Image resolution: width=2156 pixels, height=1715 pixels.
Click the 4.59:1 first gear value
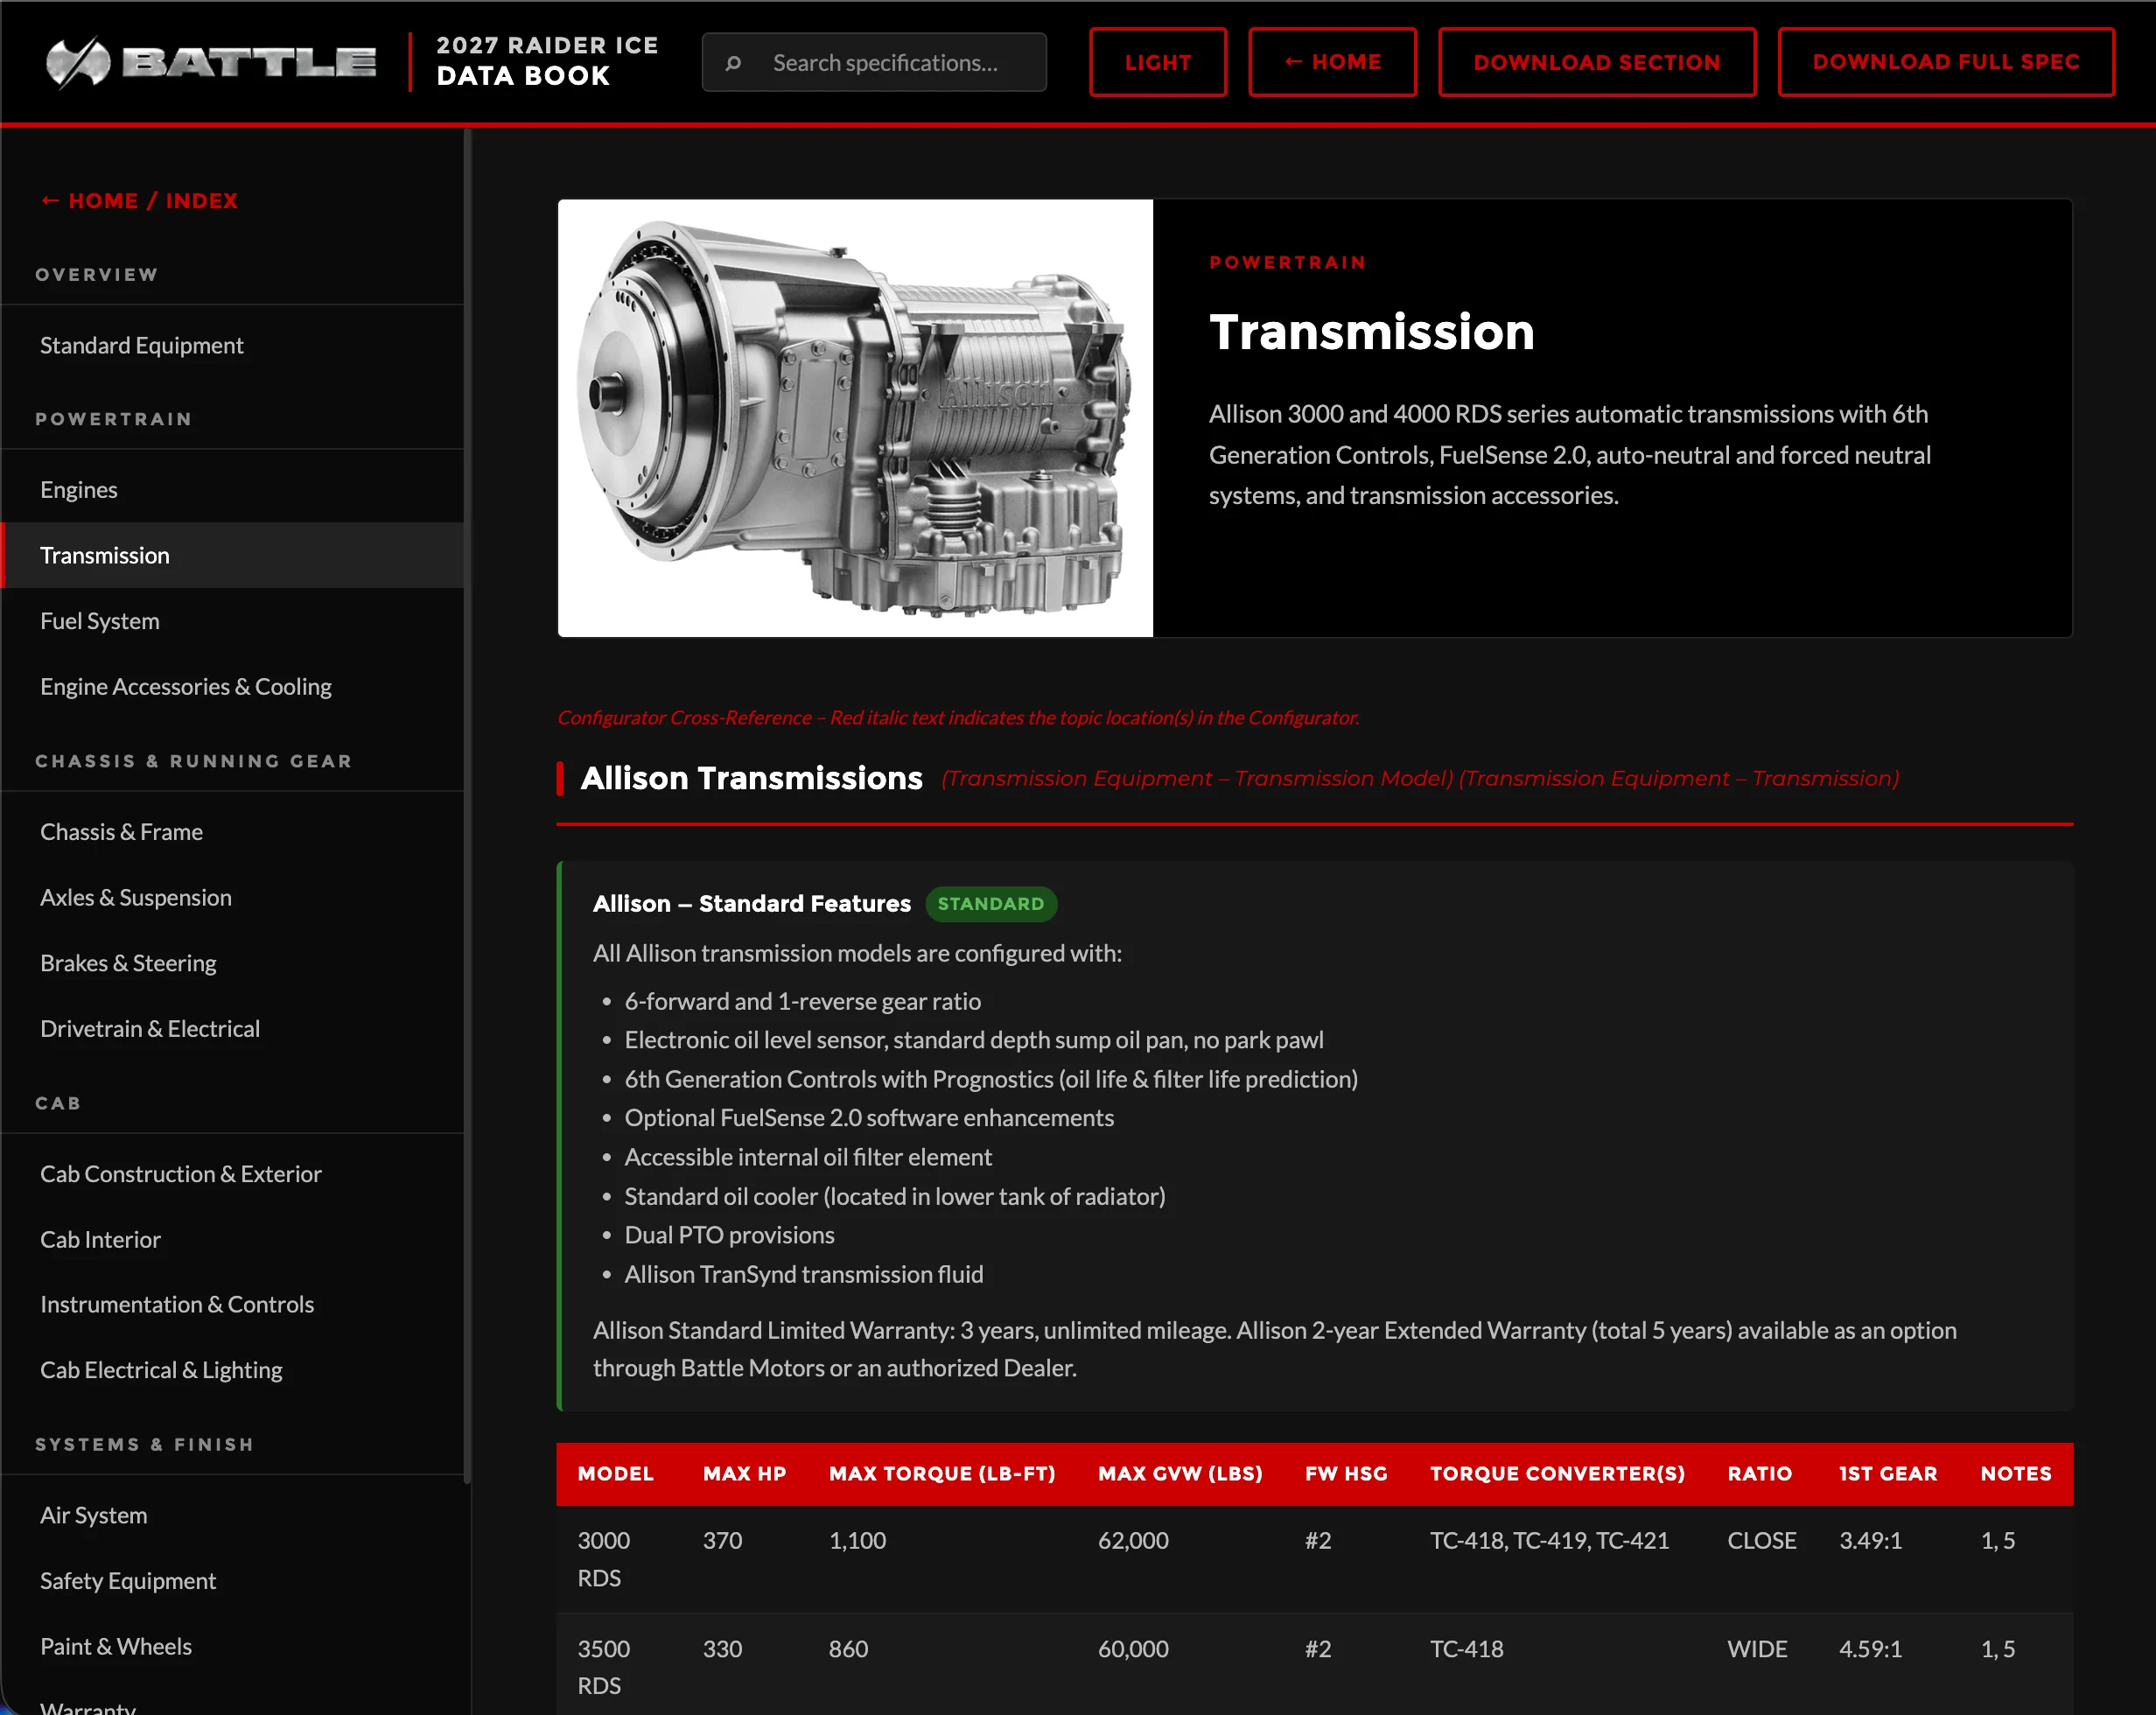pyautogui.click(x=1870, y=1649)
